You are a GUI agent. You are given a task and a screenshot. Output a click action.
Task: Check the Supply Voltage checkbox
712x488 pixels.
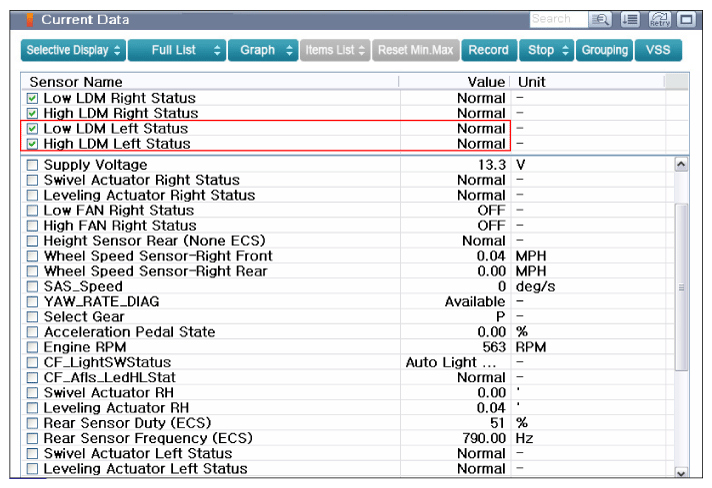tap(32, 165)
